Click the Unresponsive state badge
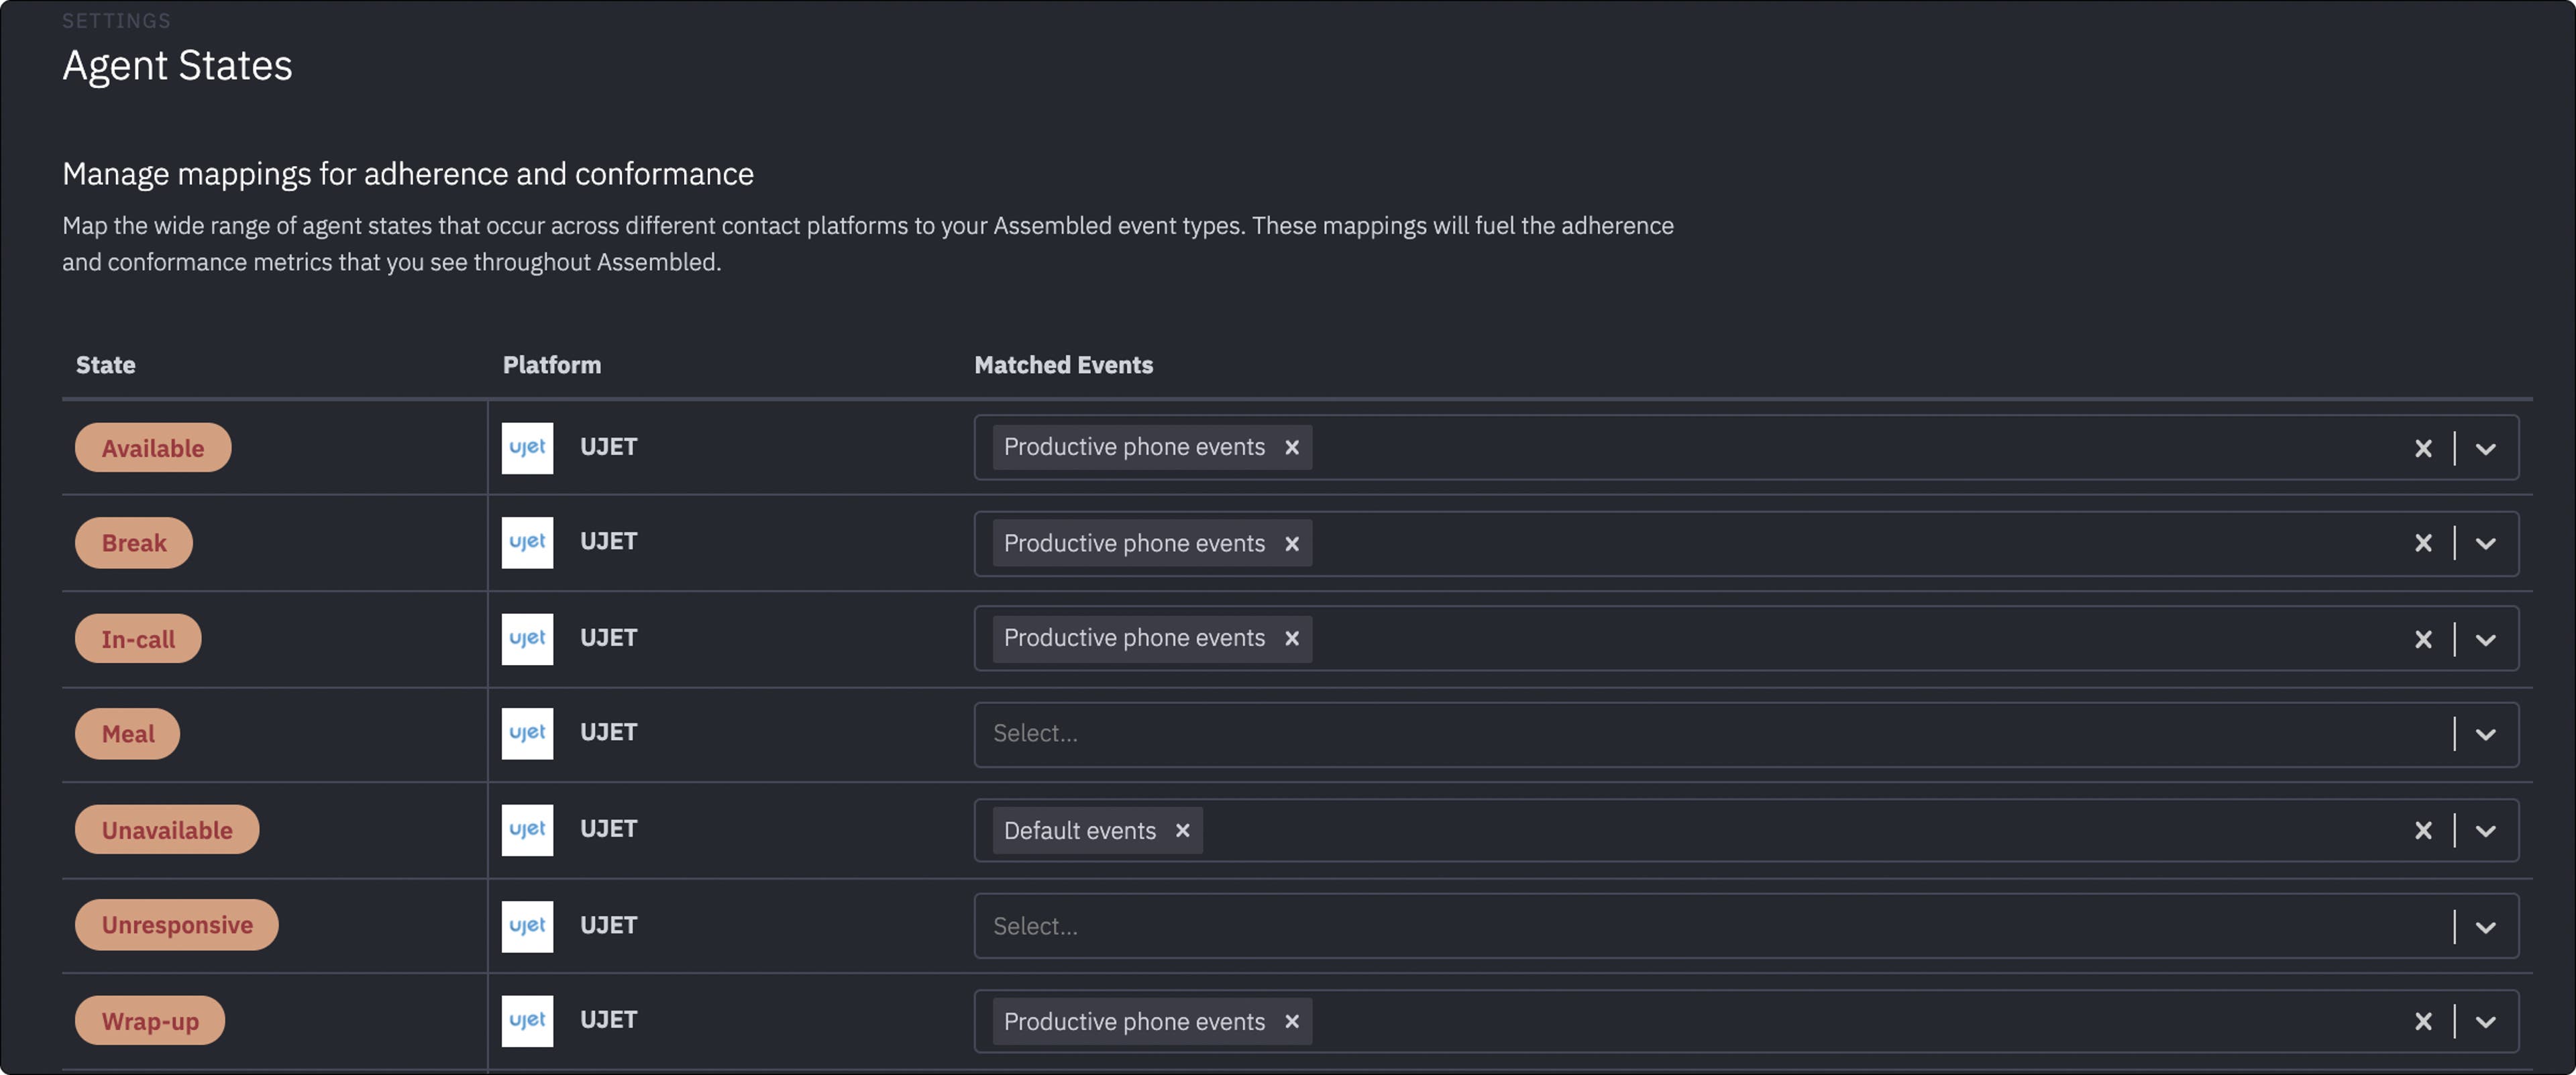 pos(177,925)
